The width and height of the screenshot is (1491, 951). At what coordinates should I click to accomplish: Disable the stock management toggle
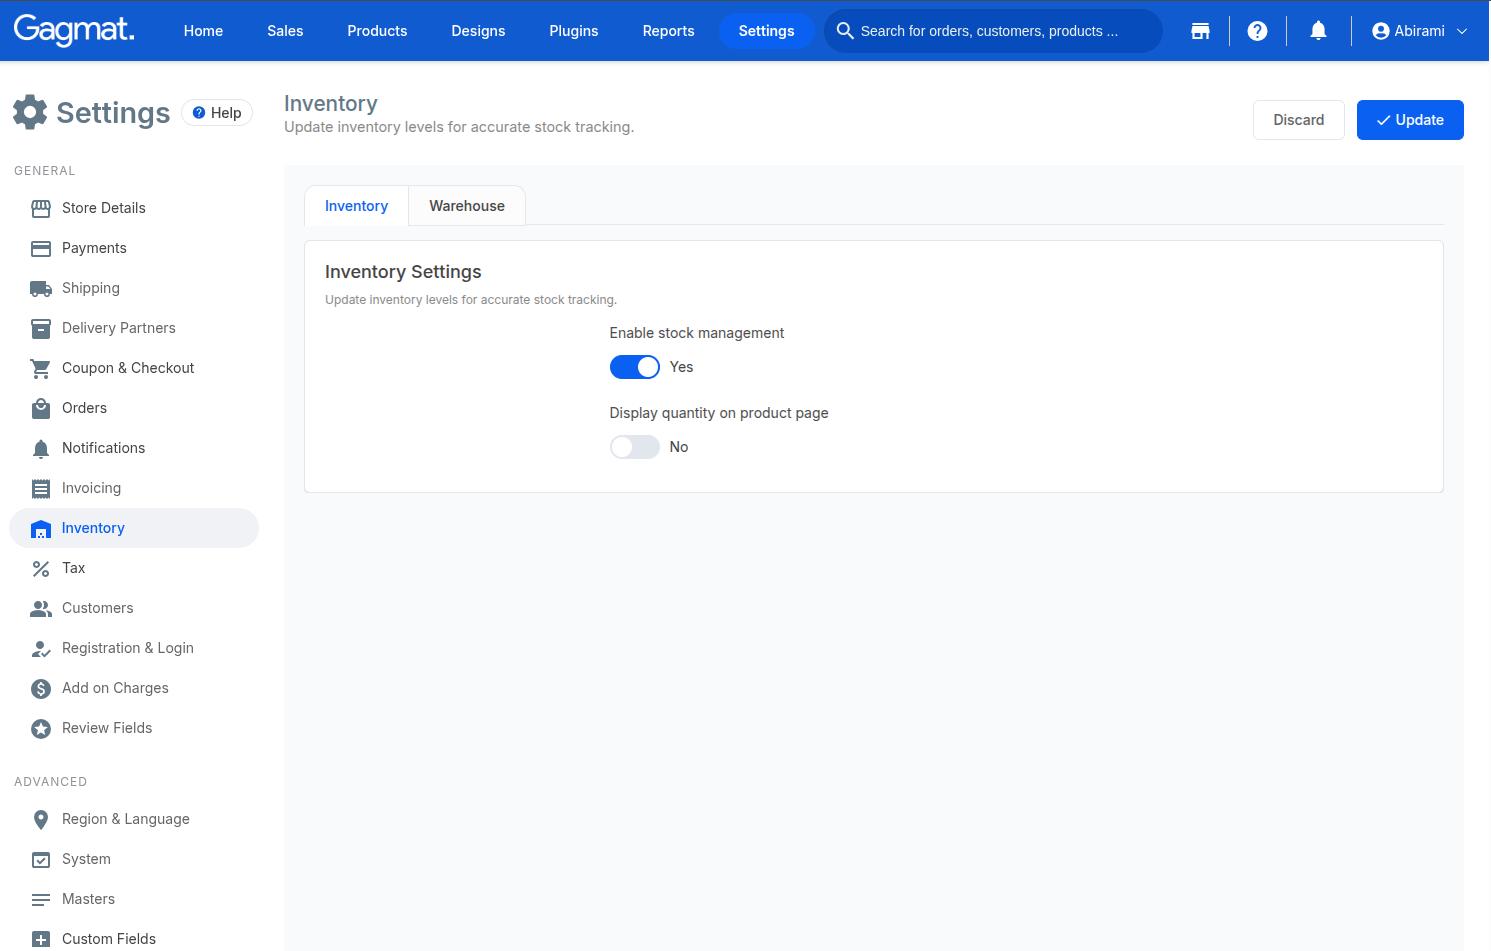(x=635, y=367)
